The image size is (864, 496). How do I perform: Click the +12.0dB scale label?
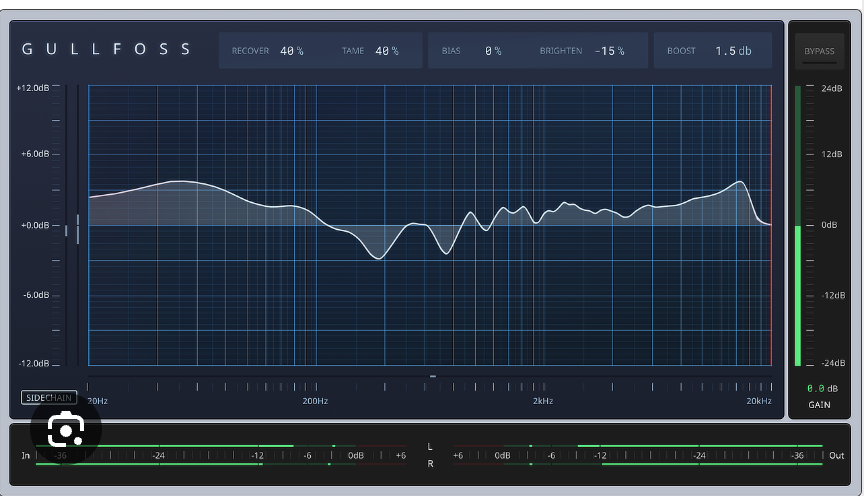tap(33, 88)
